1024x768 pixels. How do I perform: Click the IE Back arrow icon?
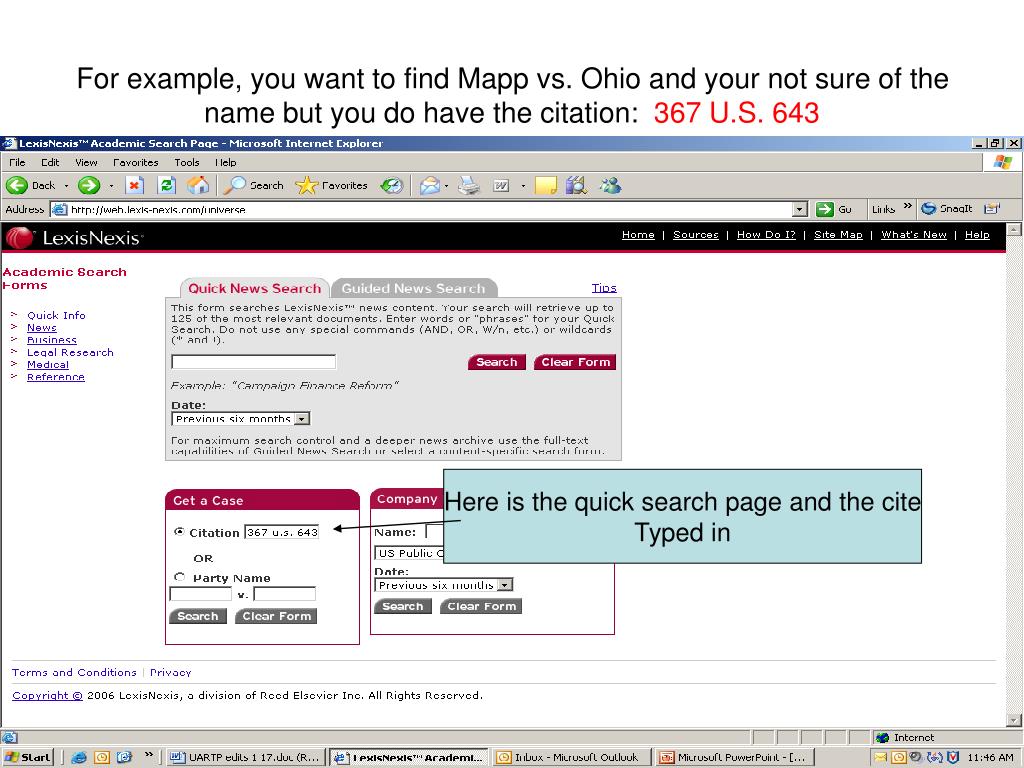coord(17,185)
